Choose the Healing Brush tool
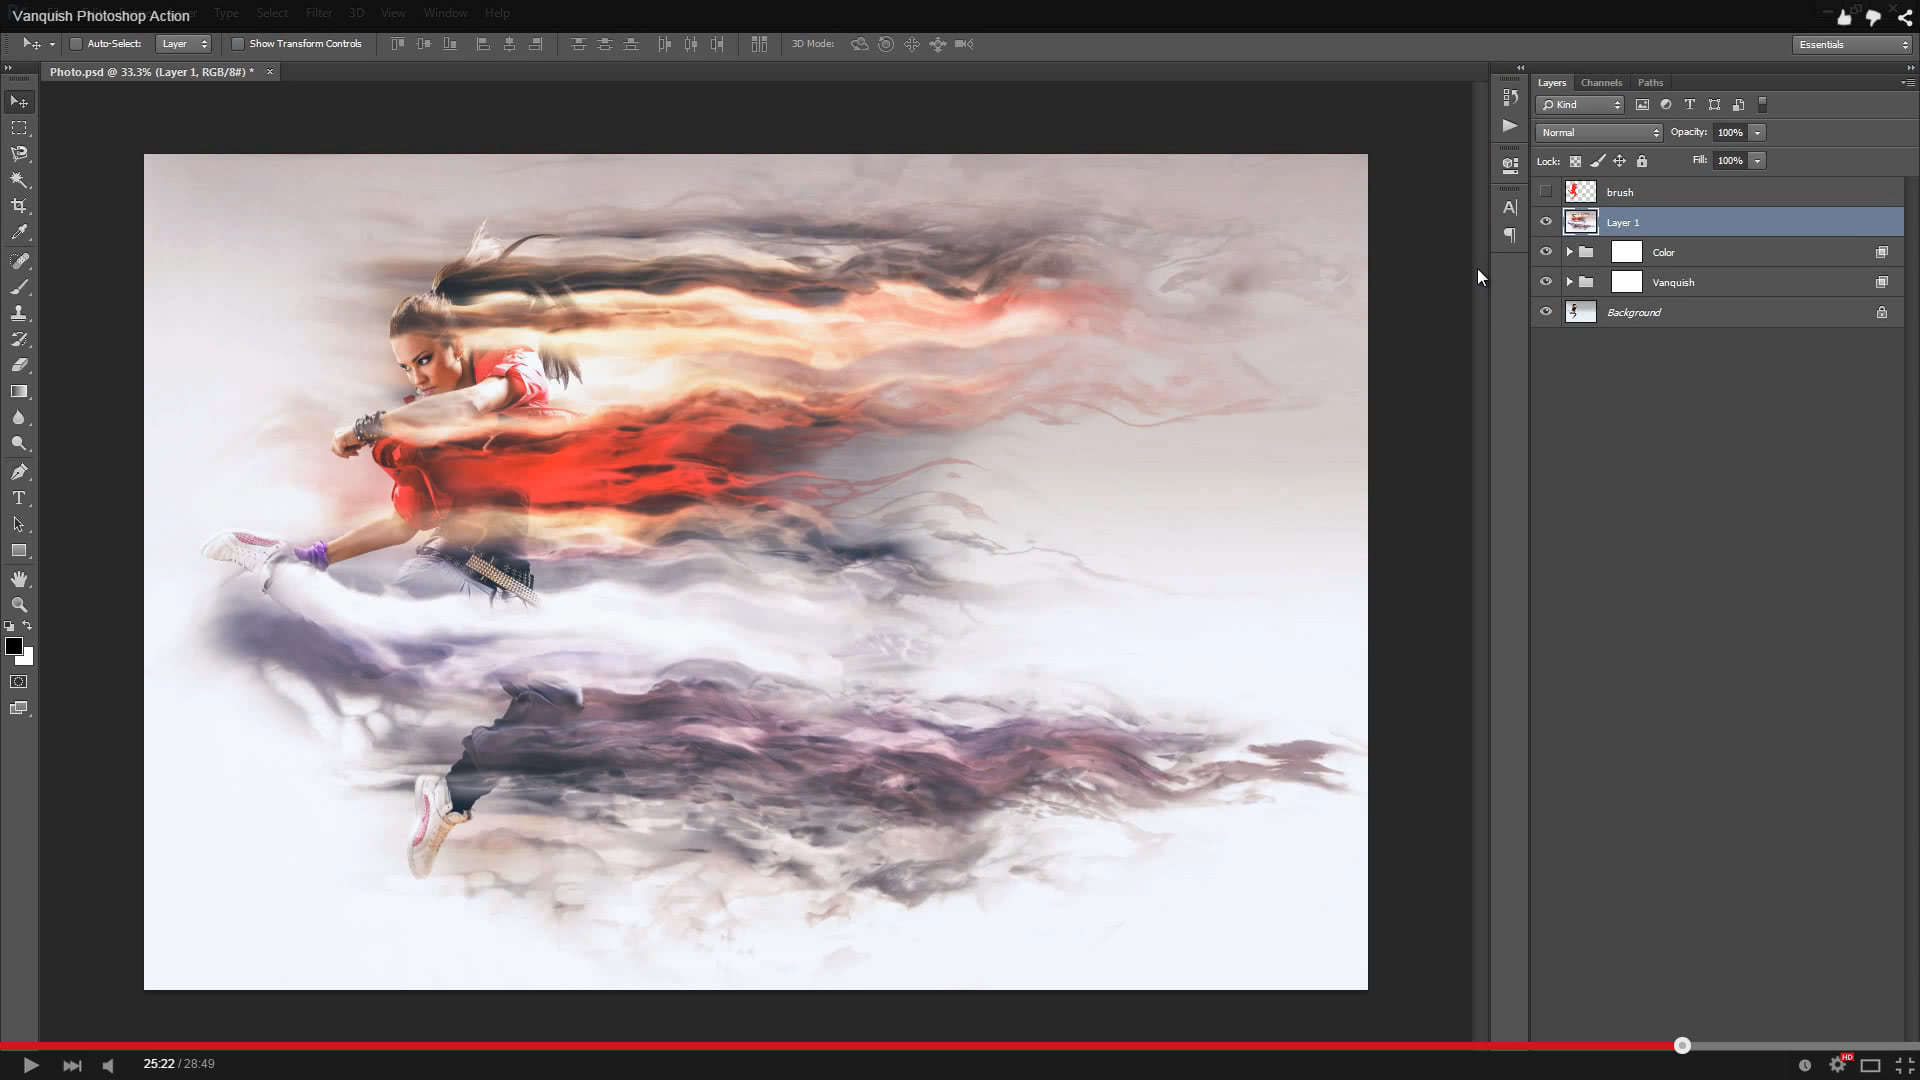This screenshot has width=1920, height=1080. (18, 261)
